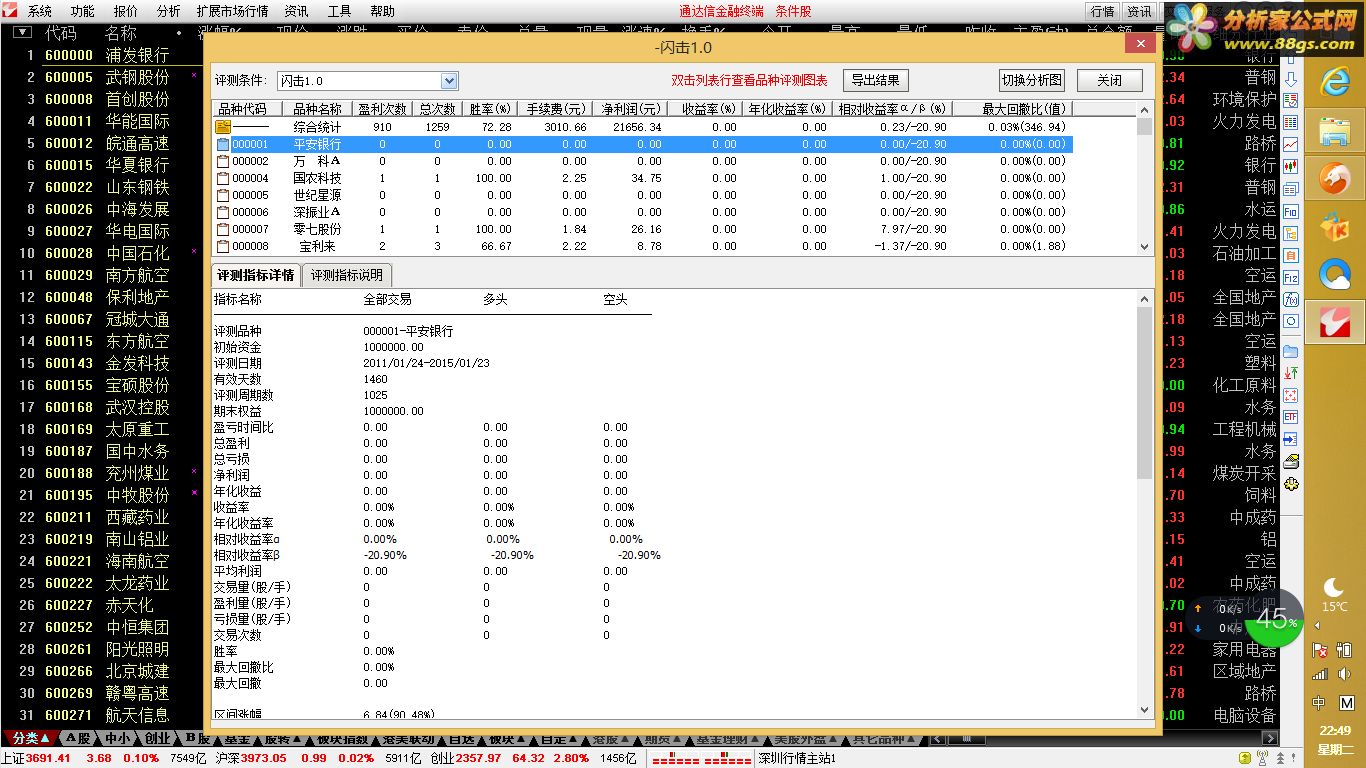Open the 报价 menu
Image resolution: width=1366 pixels, height=768 pixels.
click(x=126, y=11)
